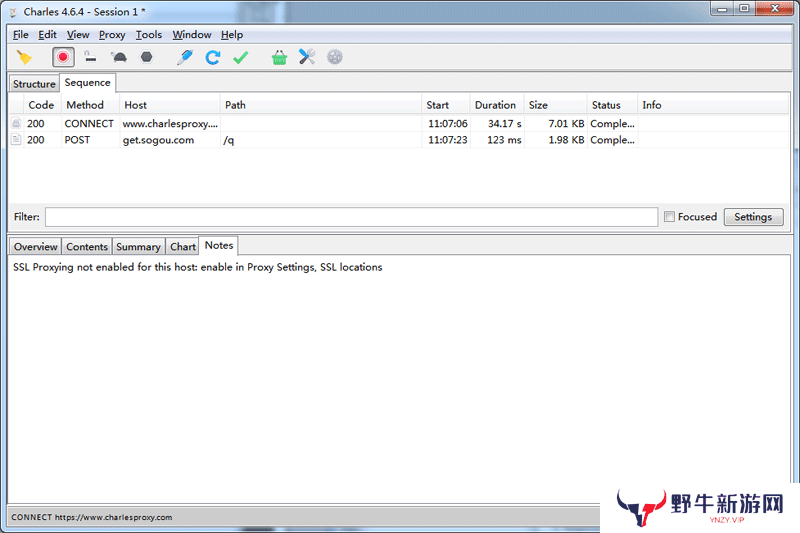Switch to the Structure tab
800x533 pixels.
coord(34,84)
